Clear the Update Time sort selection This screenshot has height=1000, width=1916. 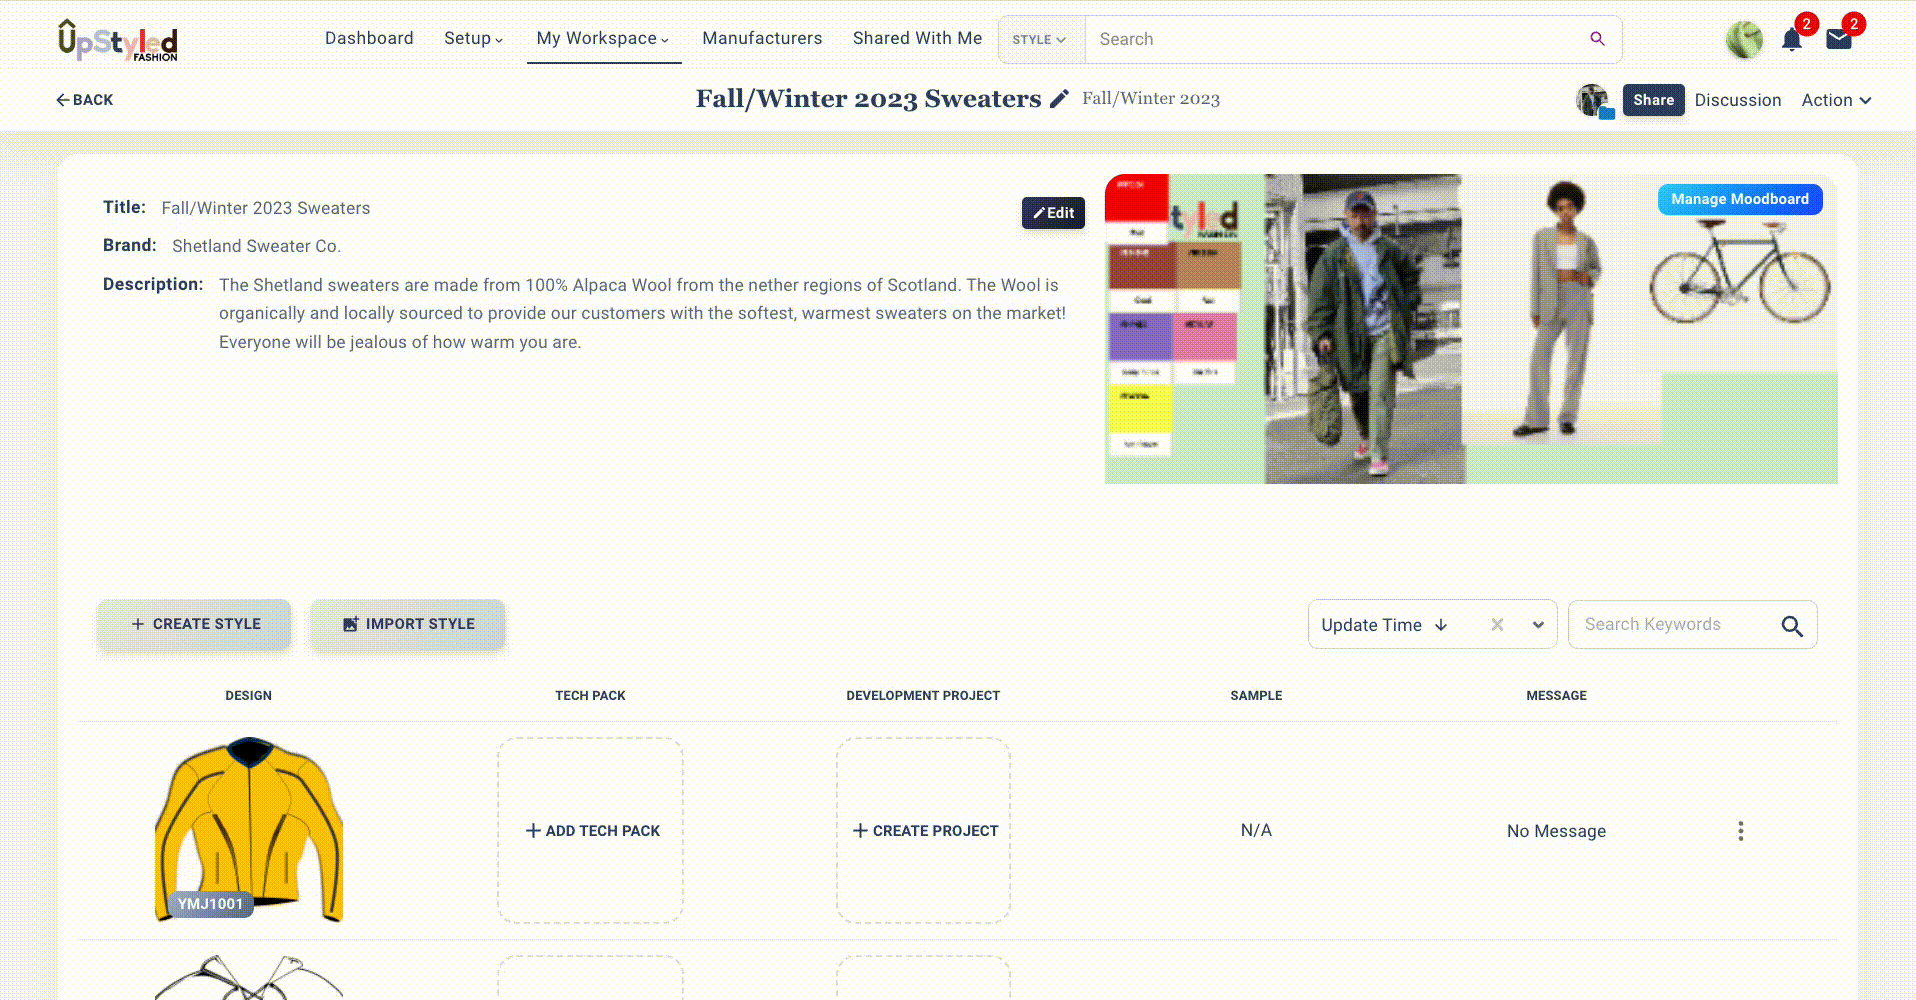coord(1497,625)
